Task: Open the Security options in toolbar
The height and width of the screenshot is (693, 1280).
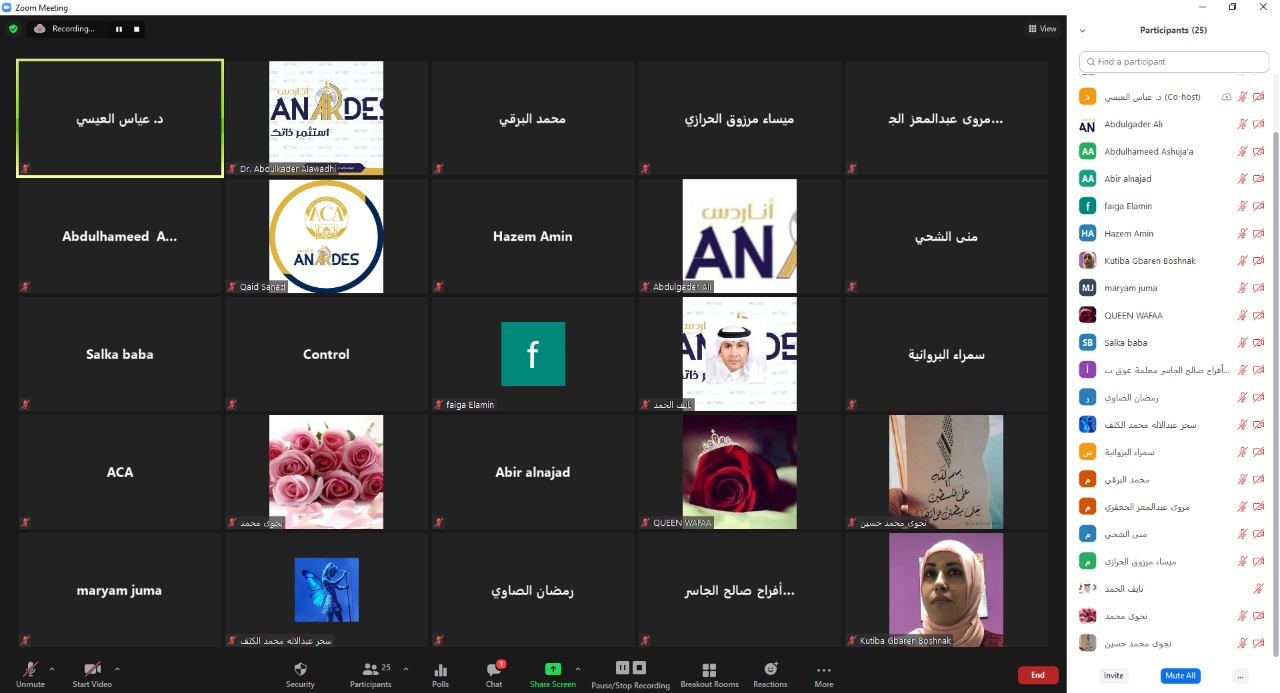Action: 300,674
